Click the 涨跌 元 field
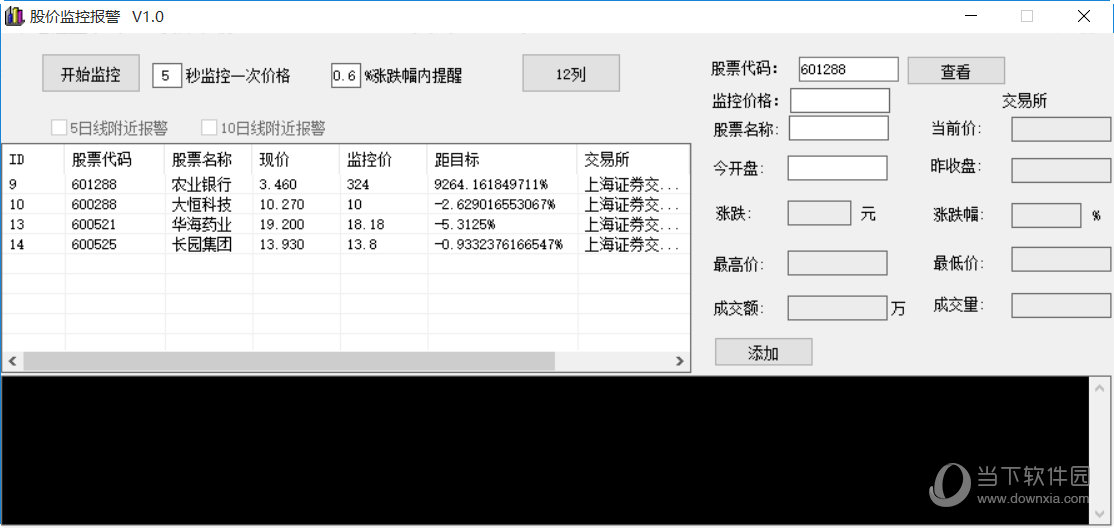The width and height of the screenshot is (1114, 528). coord(819,213)
